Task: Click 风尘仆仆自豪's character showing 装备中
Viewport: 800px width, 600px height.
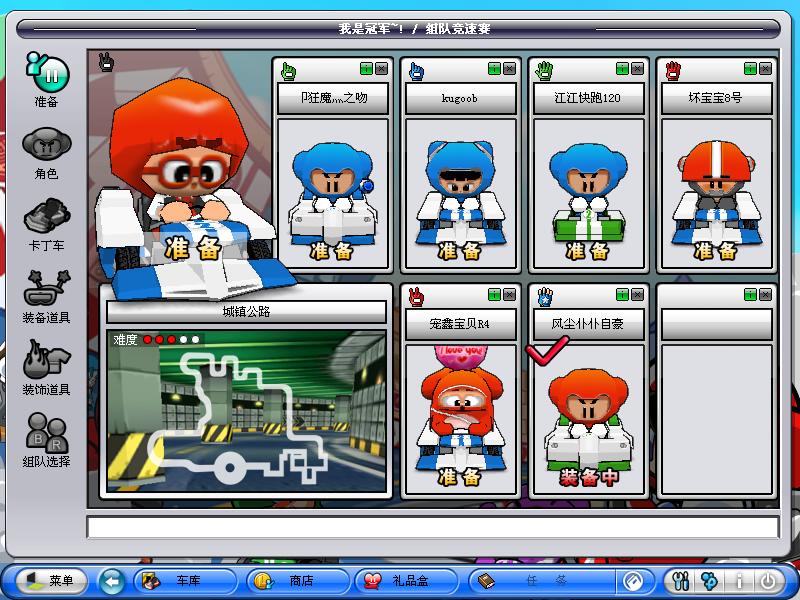Action: click(x=588, y=419)
